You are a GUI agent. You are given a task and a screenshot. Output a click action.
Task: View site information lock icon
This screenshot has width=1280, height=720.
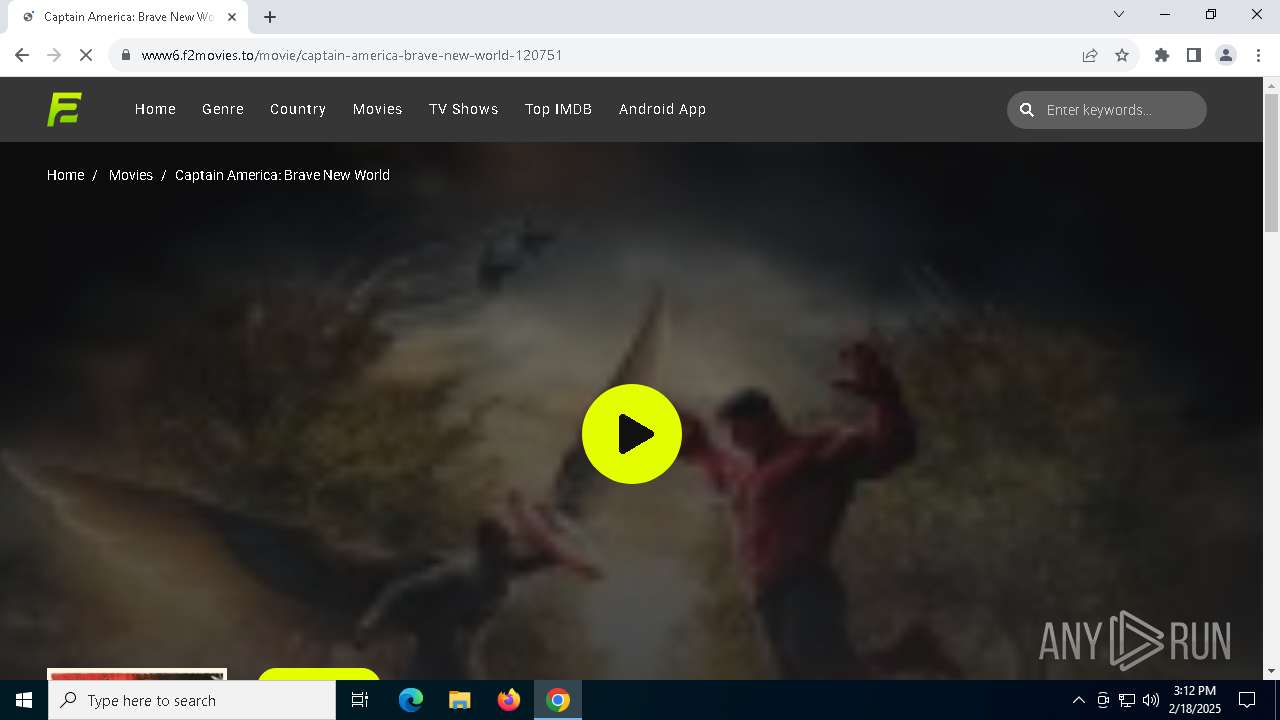[125, 55]
